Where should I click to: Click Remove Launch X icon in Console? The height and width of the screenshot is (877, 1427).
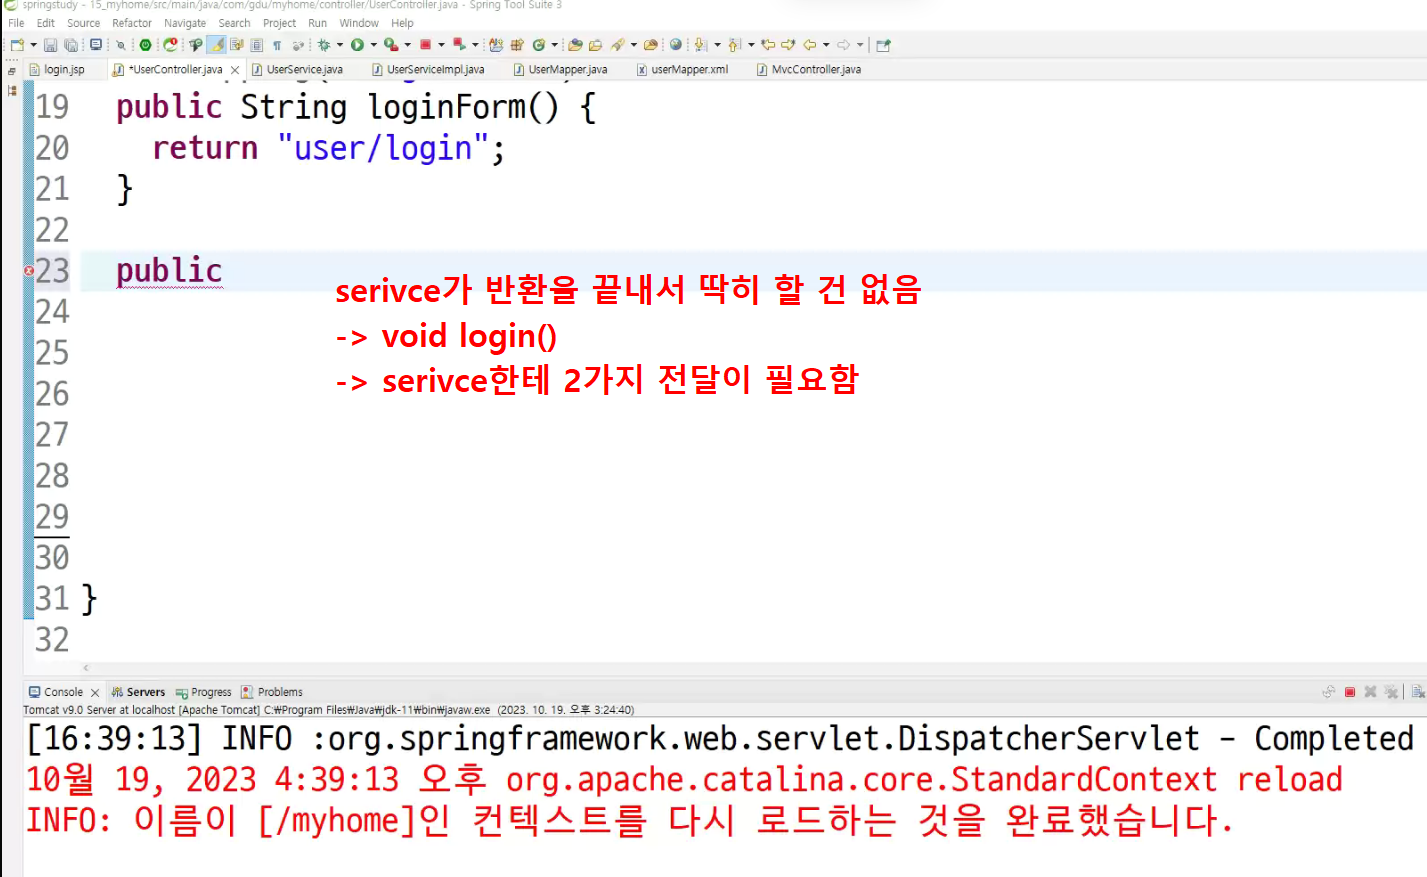point(1371,692)
